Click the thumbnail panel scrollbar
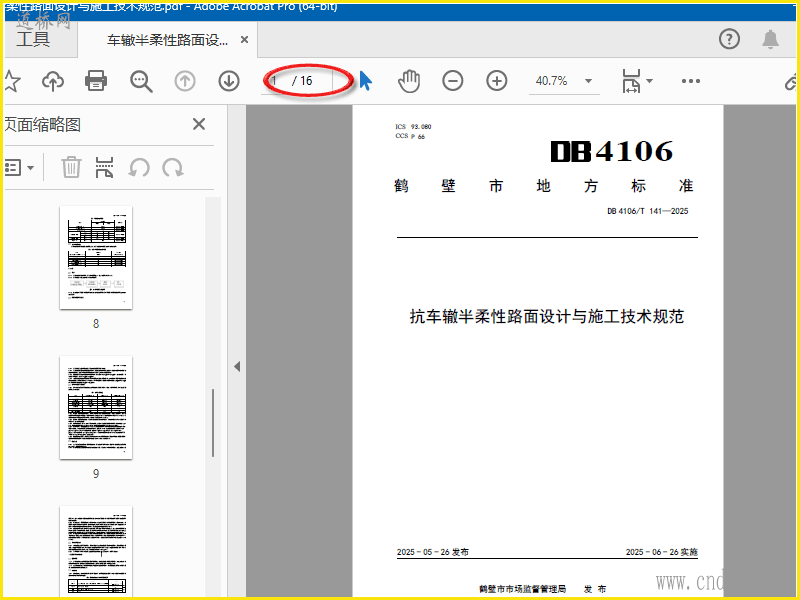 (x=213, y=423)
